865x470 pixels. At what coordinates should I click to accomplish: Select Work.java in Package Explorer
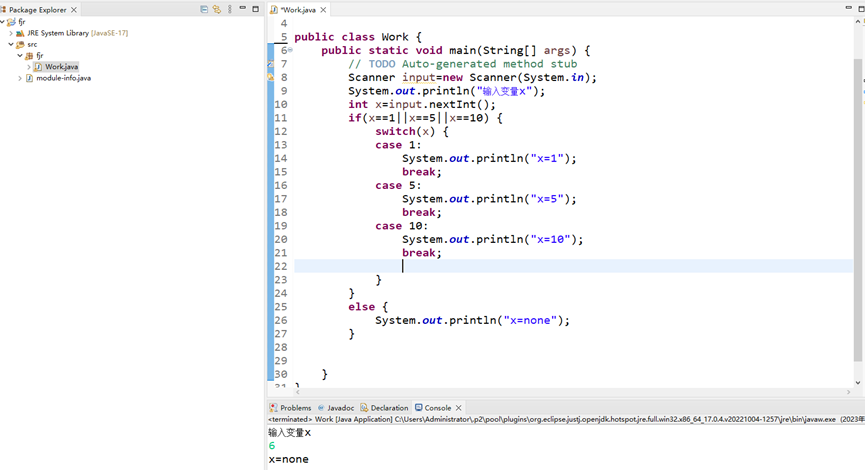(x=61, y=67)
